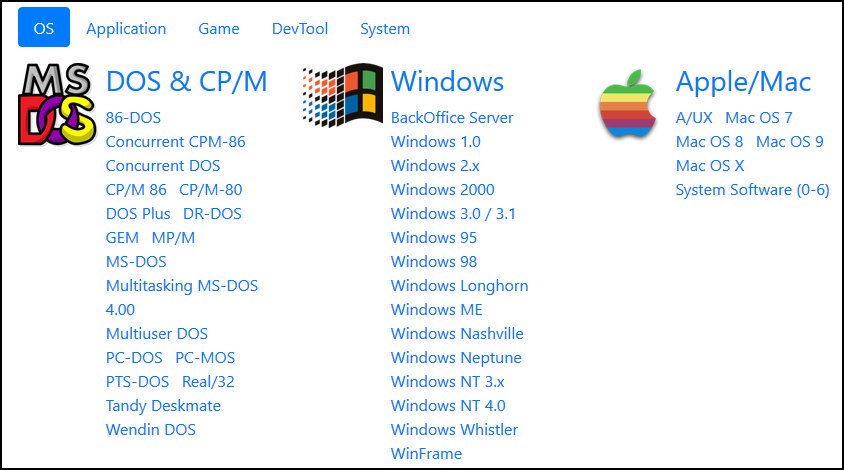This screenshot has width=844, height=470.
Task: Open the Windows 95 link
Action: [x=434, y=237]
